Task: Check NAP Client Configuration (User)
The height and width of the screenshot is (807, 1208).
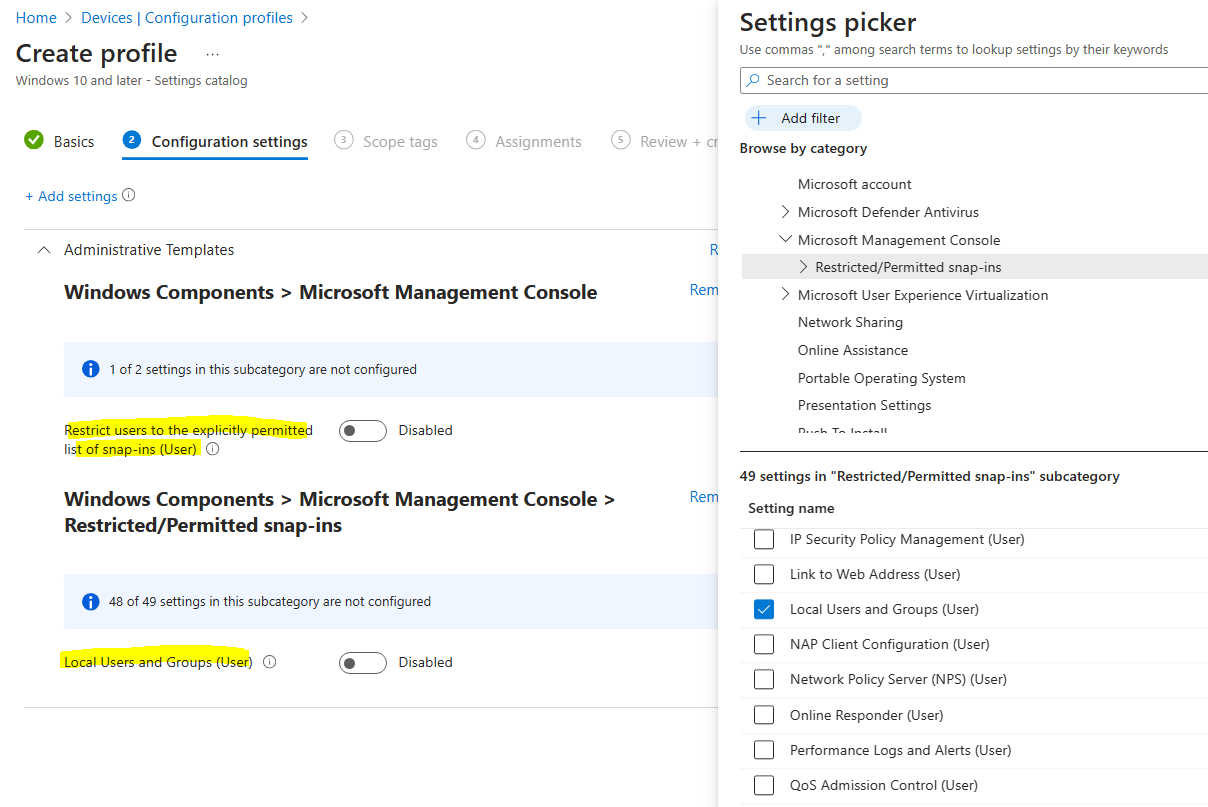Action: pyautogui.click(x=764, y=644)
